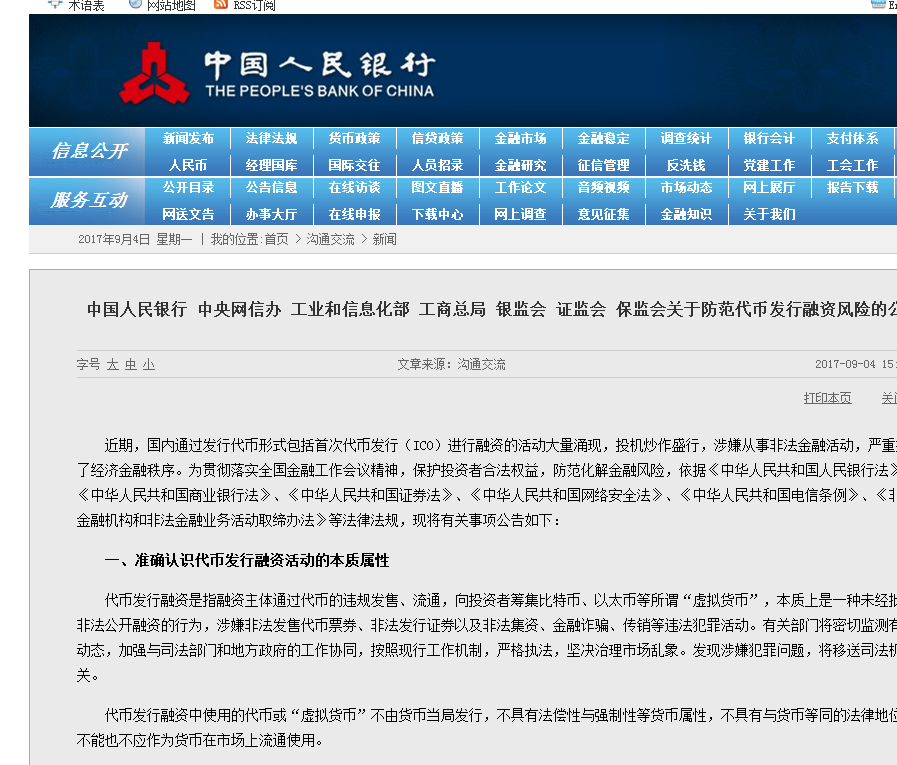Viewport: 897px width, 765px height.
Task: Set font size to 中
Action: (131, 364)
